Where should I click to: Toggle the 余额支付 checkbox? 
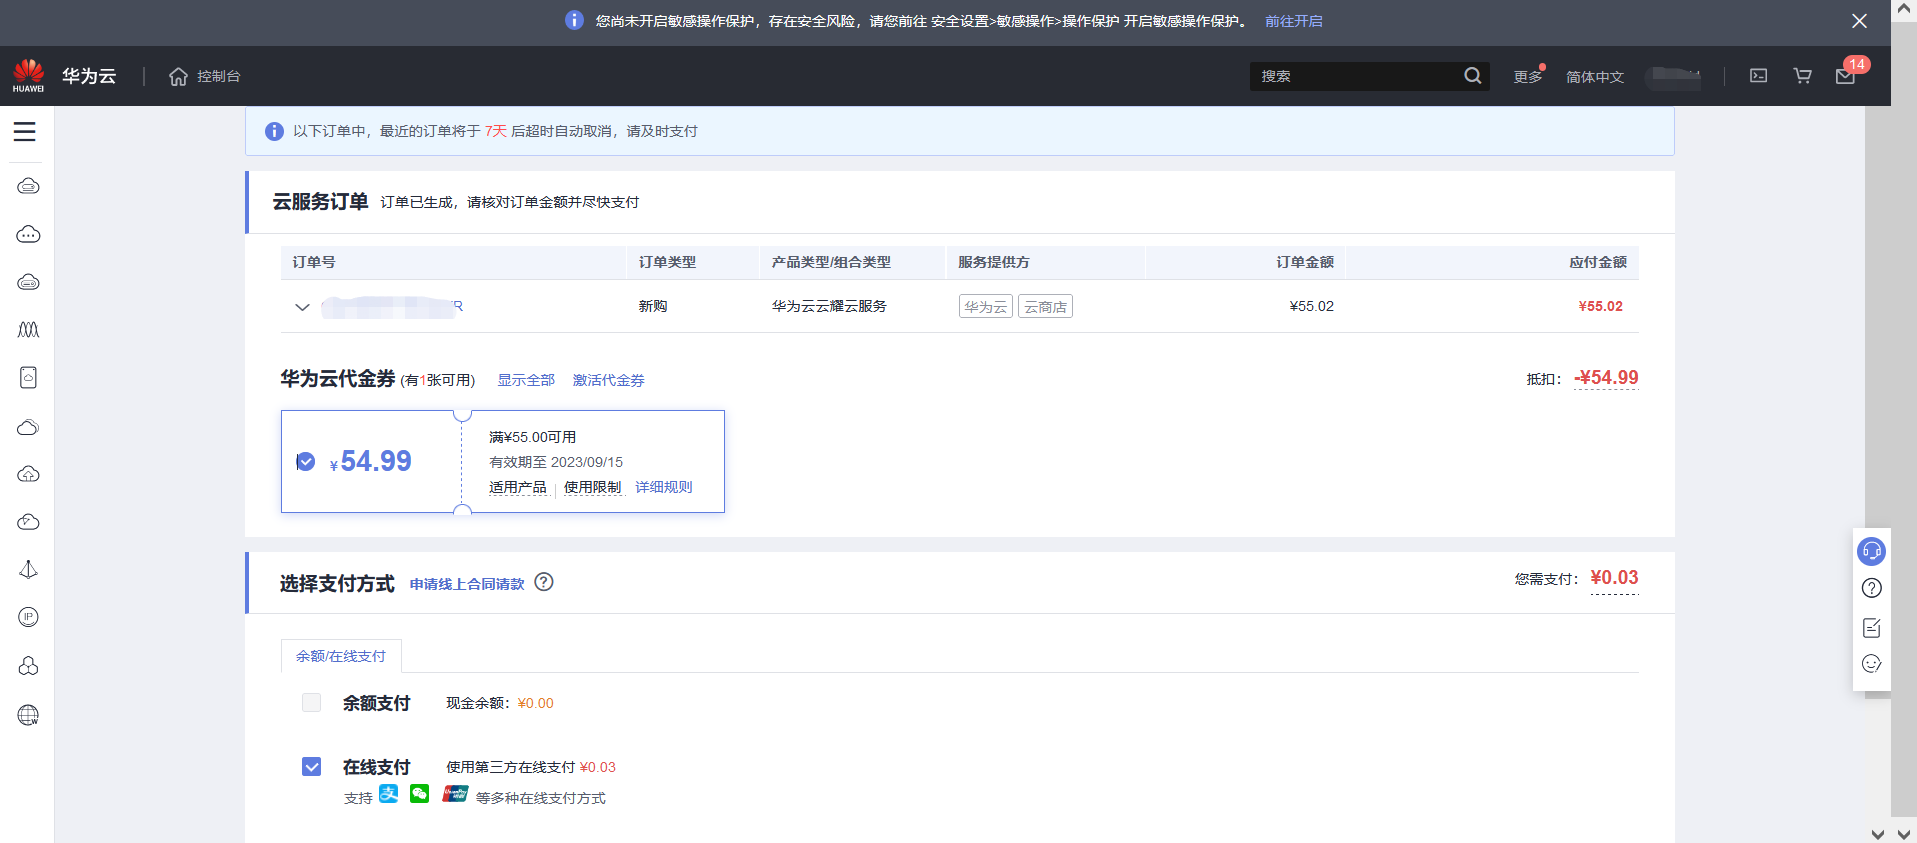pyautogui.click(x=311, y=703)
